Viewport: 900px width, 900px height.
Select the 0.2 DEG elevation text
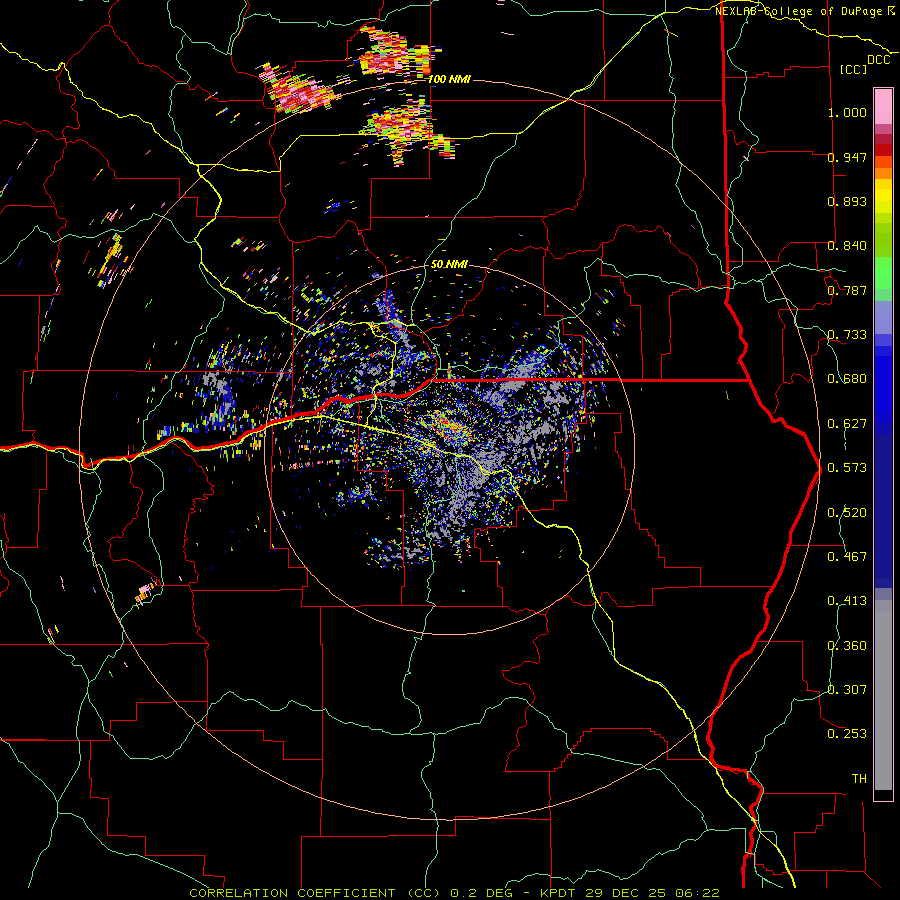pos(482,893)
